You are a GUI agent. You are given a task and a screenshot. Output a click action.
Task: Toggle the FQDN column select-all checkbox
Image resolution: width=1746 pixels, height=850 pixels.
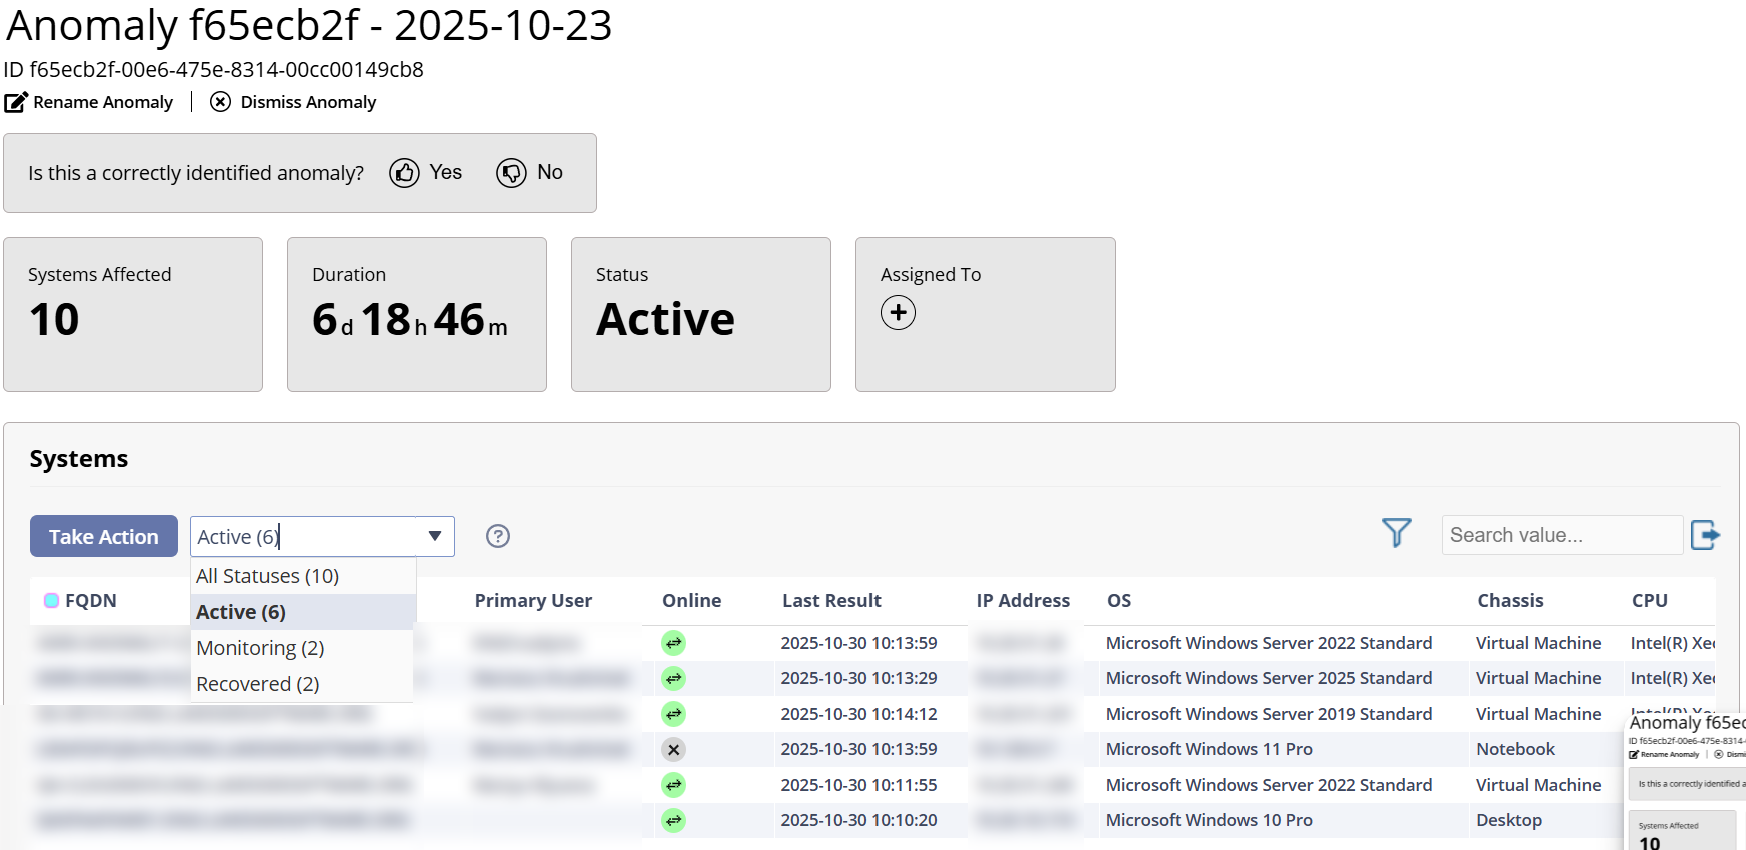pyautogui.click(x=51, y=601)
